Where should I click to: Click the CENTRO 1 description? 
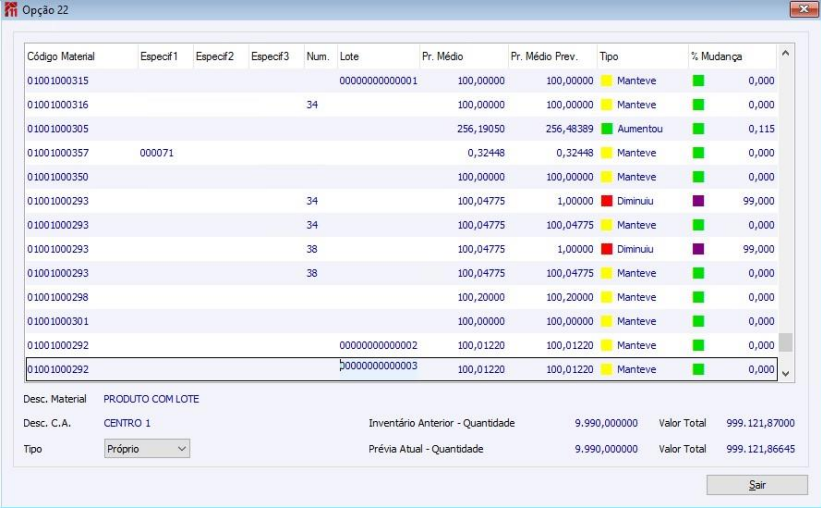(x=127, y=423)
